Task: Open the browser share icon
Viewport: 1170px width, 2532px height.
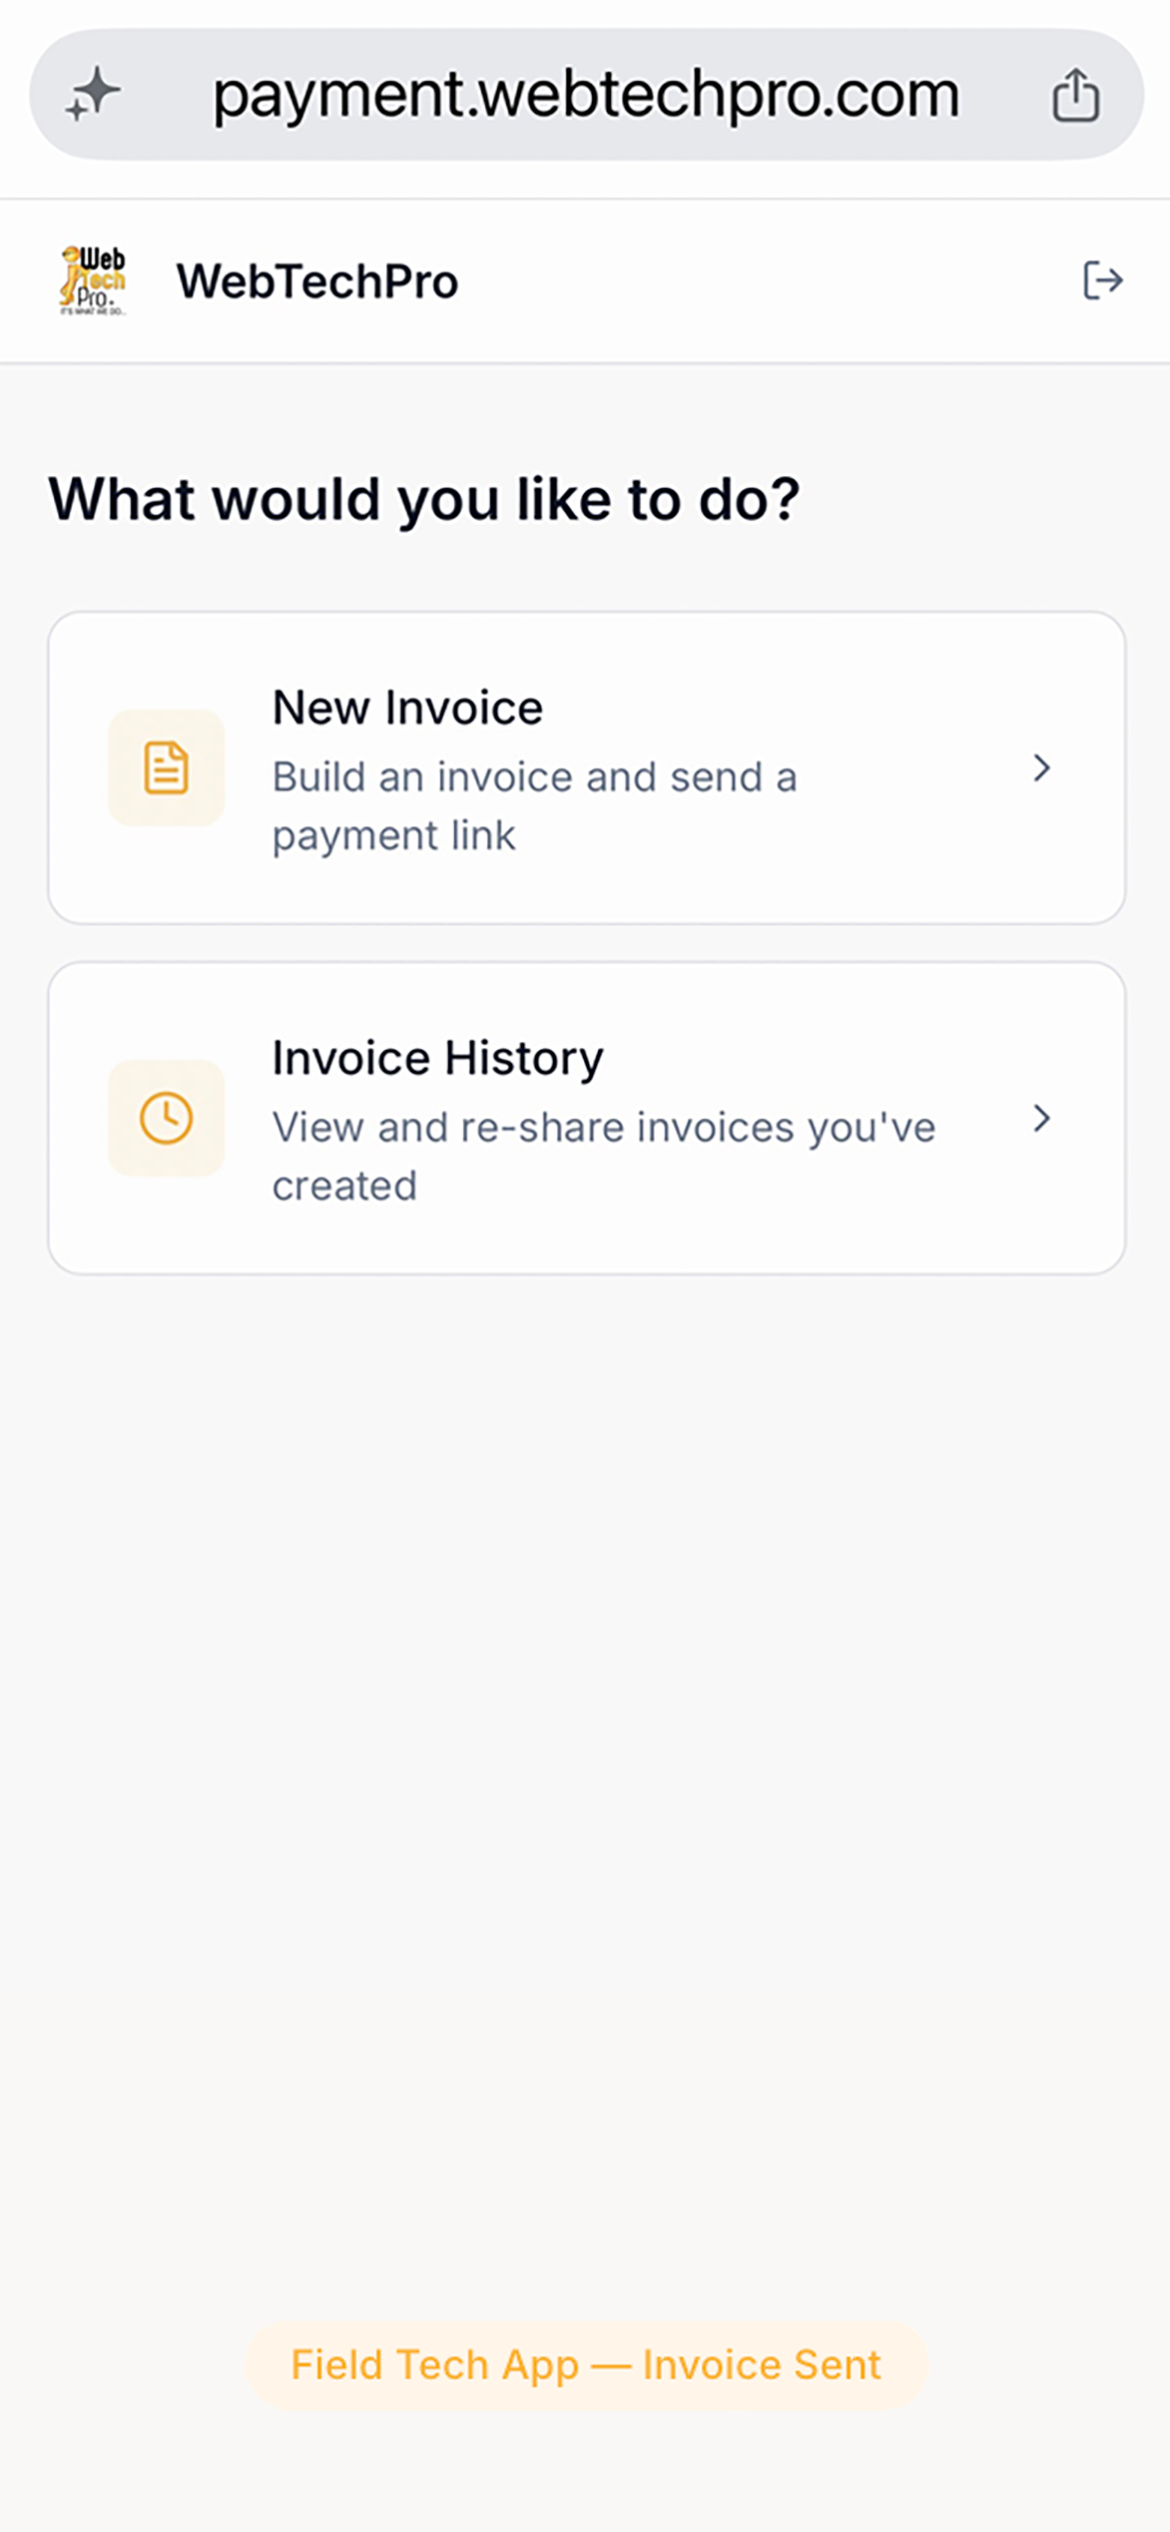Action: coord(1076,95)
